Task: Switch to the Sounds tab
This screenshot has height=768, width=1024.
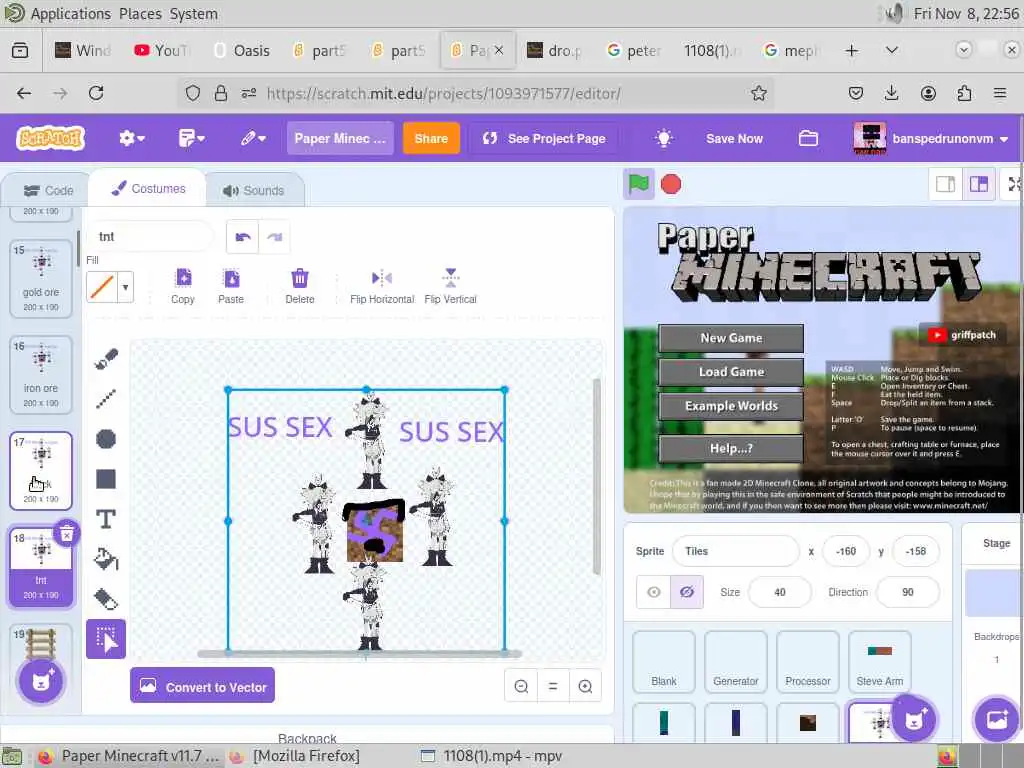Action: (x=253, y=191)
